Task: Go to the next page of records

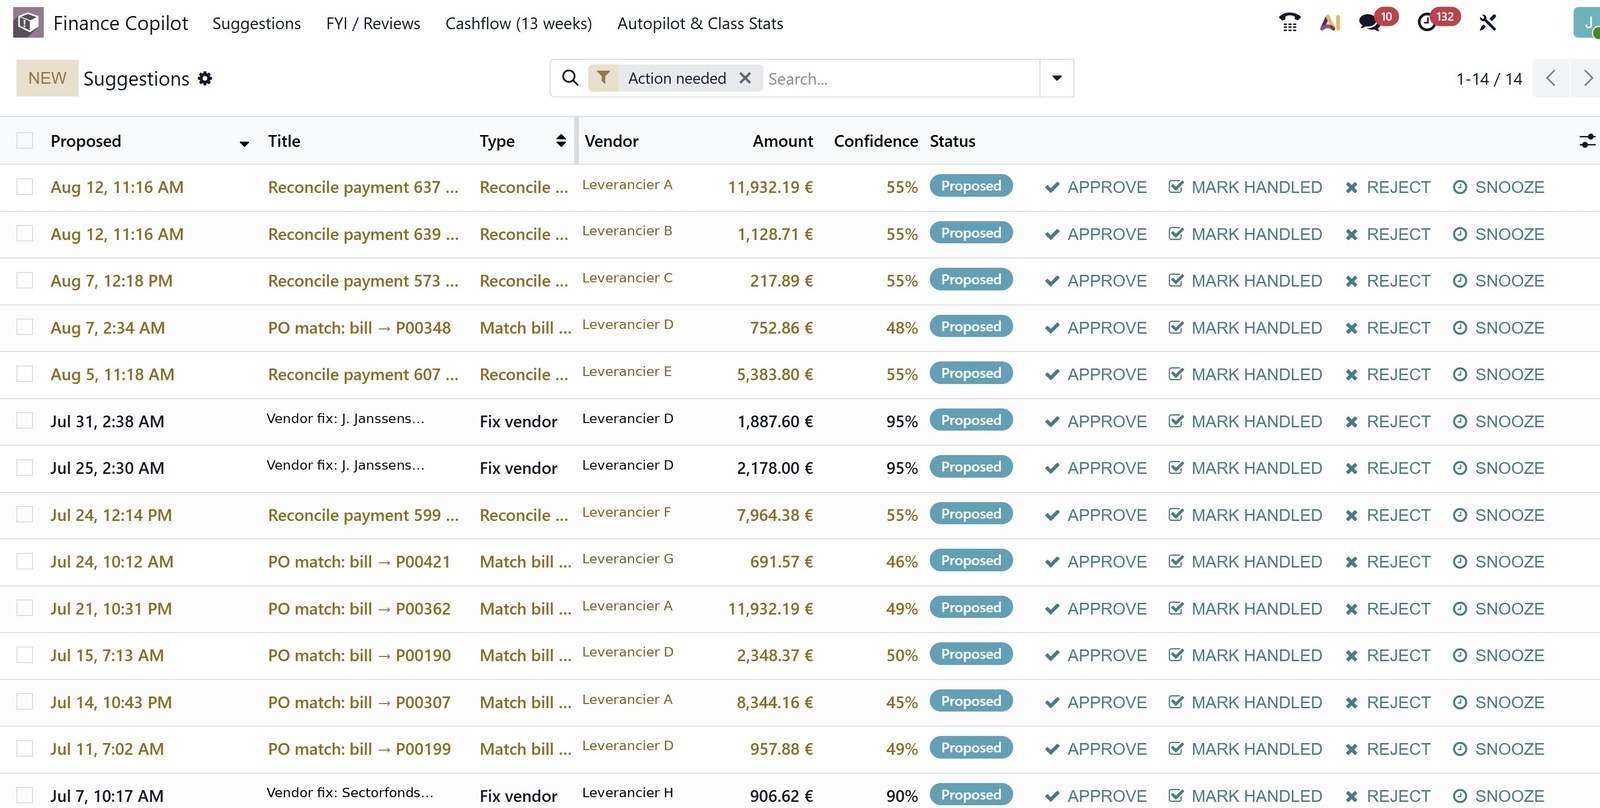Action: click(x=1587, y=78)
